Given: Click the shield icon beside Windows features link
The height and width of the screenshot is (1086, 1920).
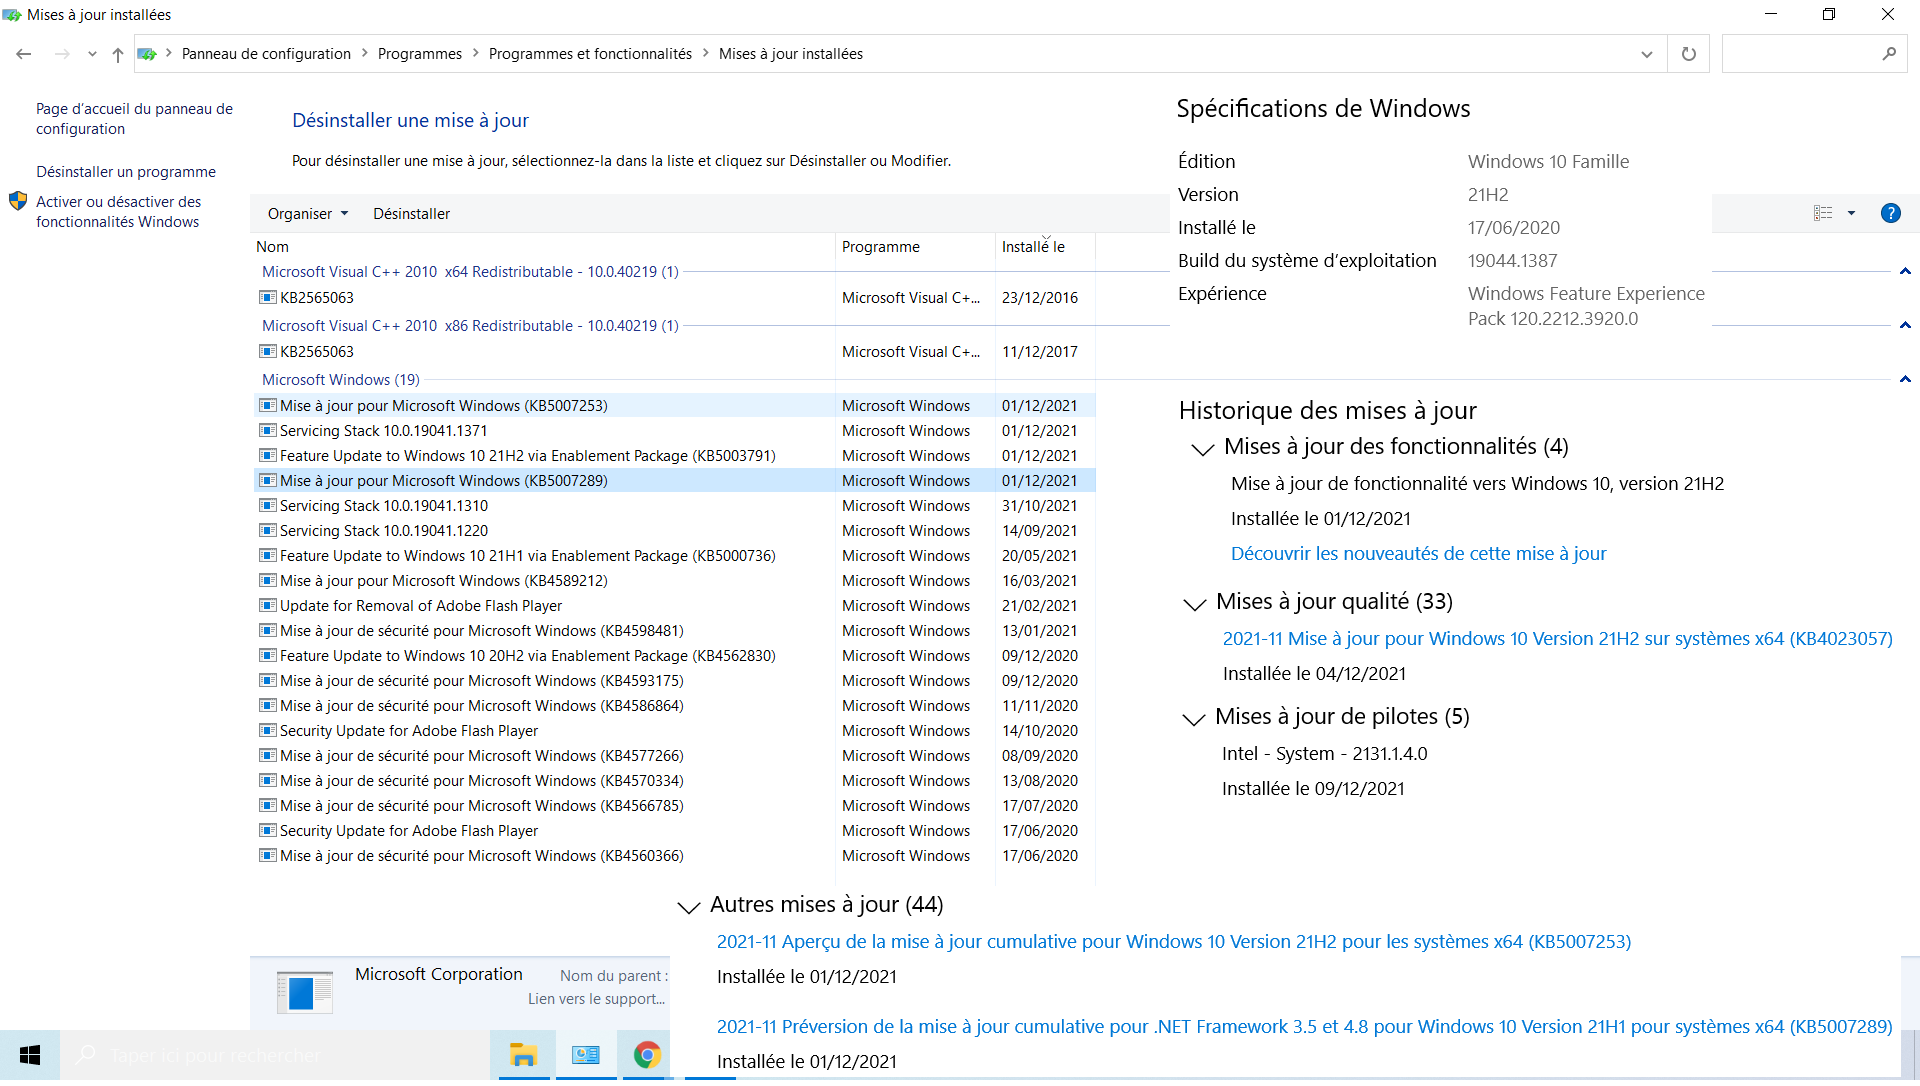Looking at the screenshot, I should point(18,201).
